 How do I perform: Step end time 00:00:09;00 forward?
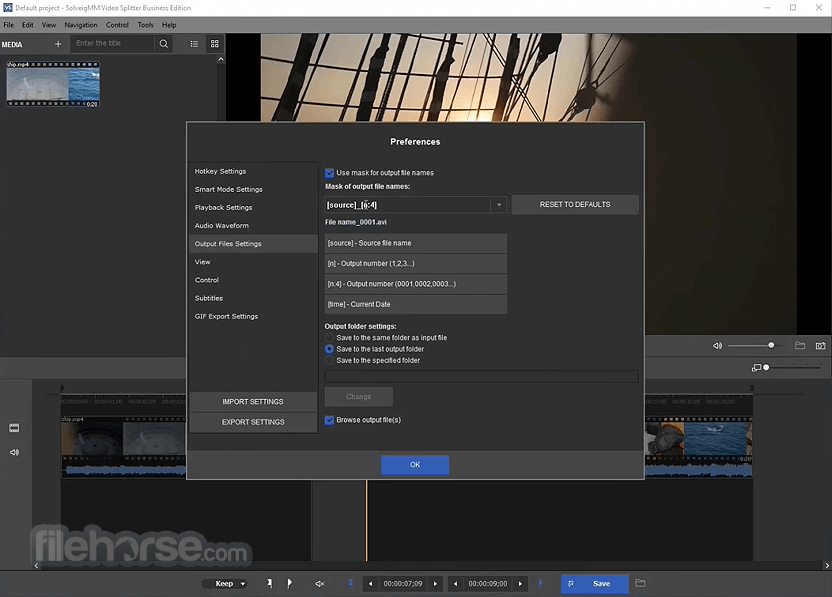521,584
